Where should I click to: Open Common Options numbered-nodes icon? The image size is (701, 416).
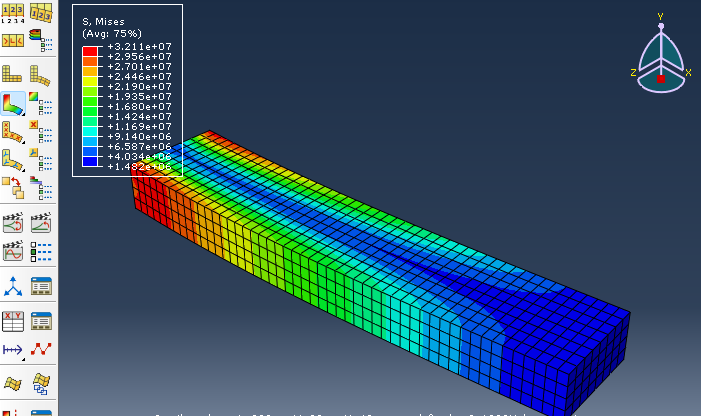click(x=13, y=13)
